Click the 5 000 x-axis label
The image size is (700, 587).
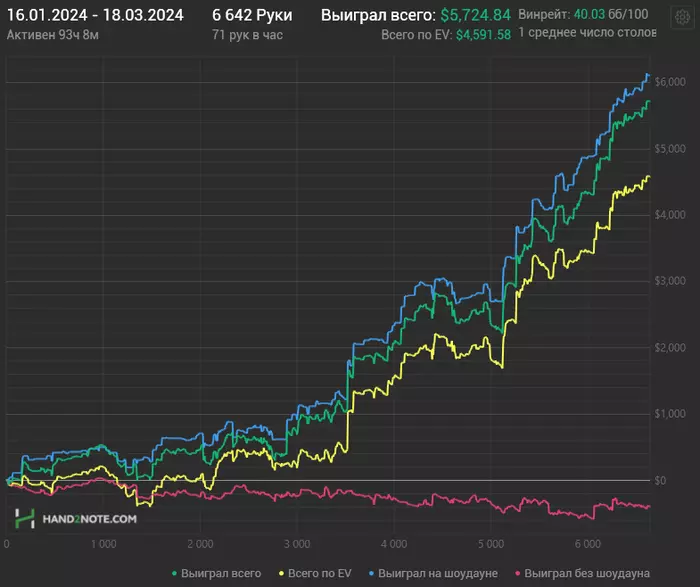click(x=491, y=544)
